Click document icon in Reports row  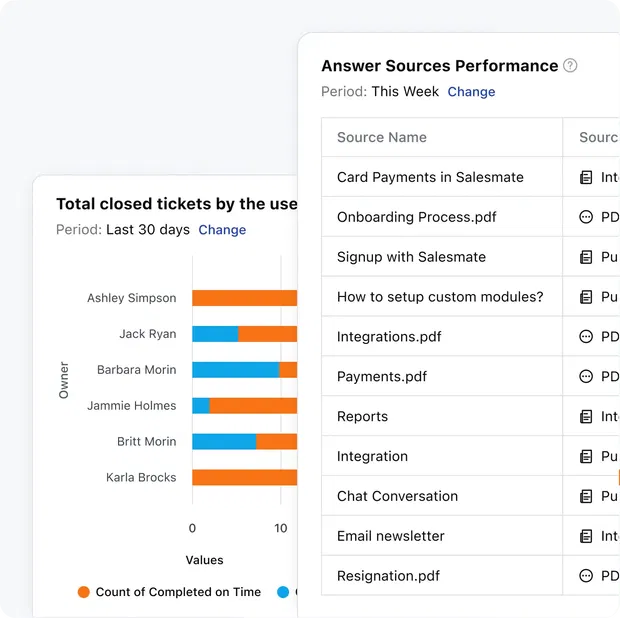586,417
